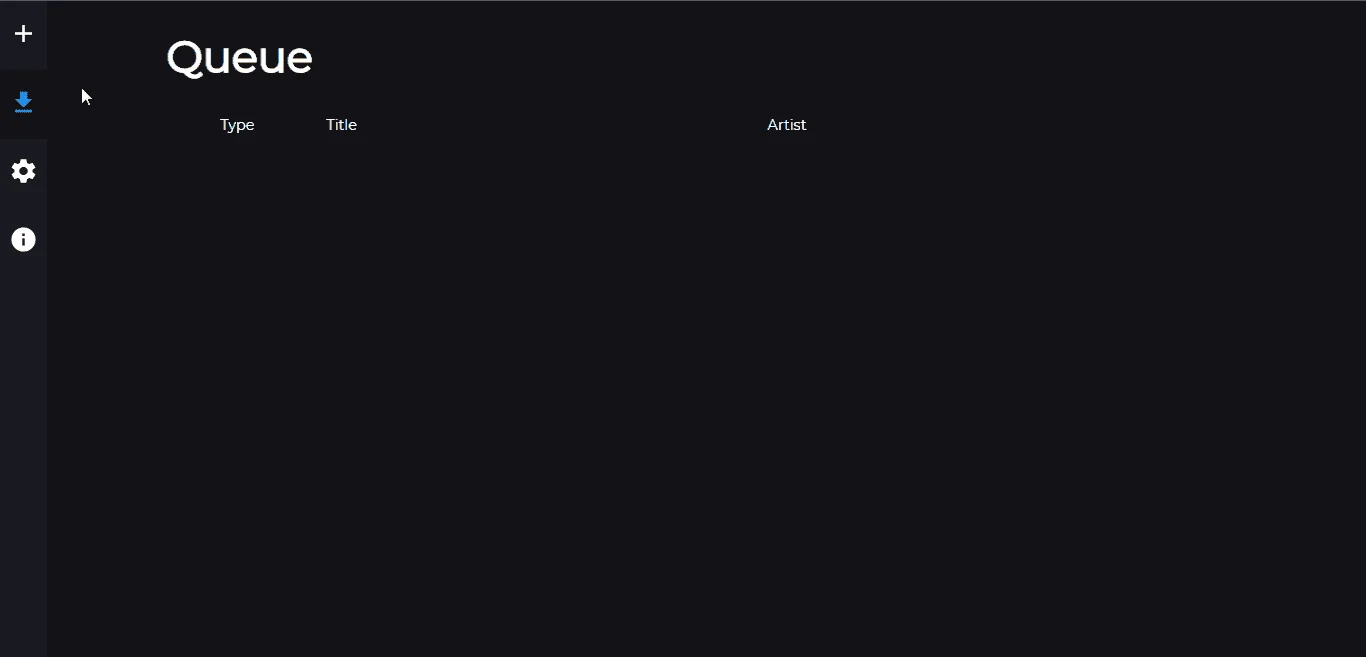Click the Artist column header

pos(787,125)
